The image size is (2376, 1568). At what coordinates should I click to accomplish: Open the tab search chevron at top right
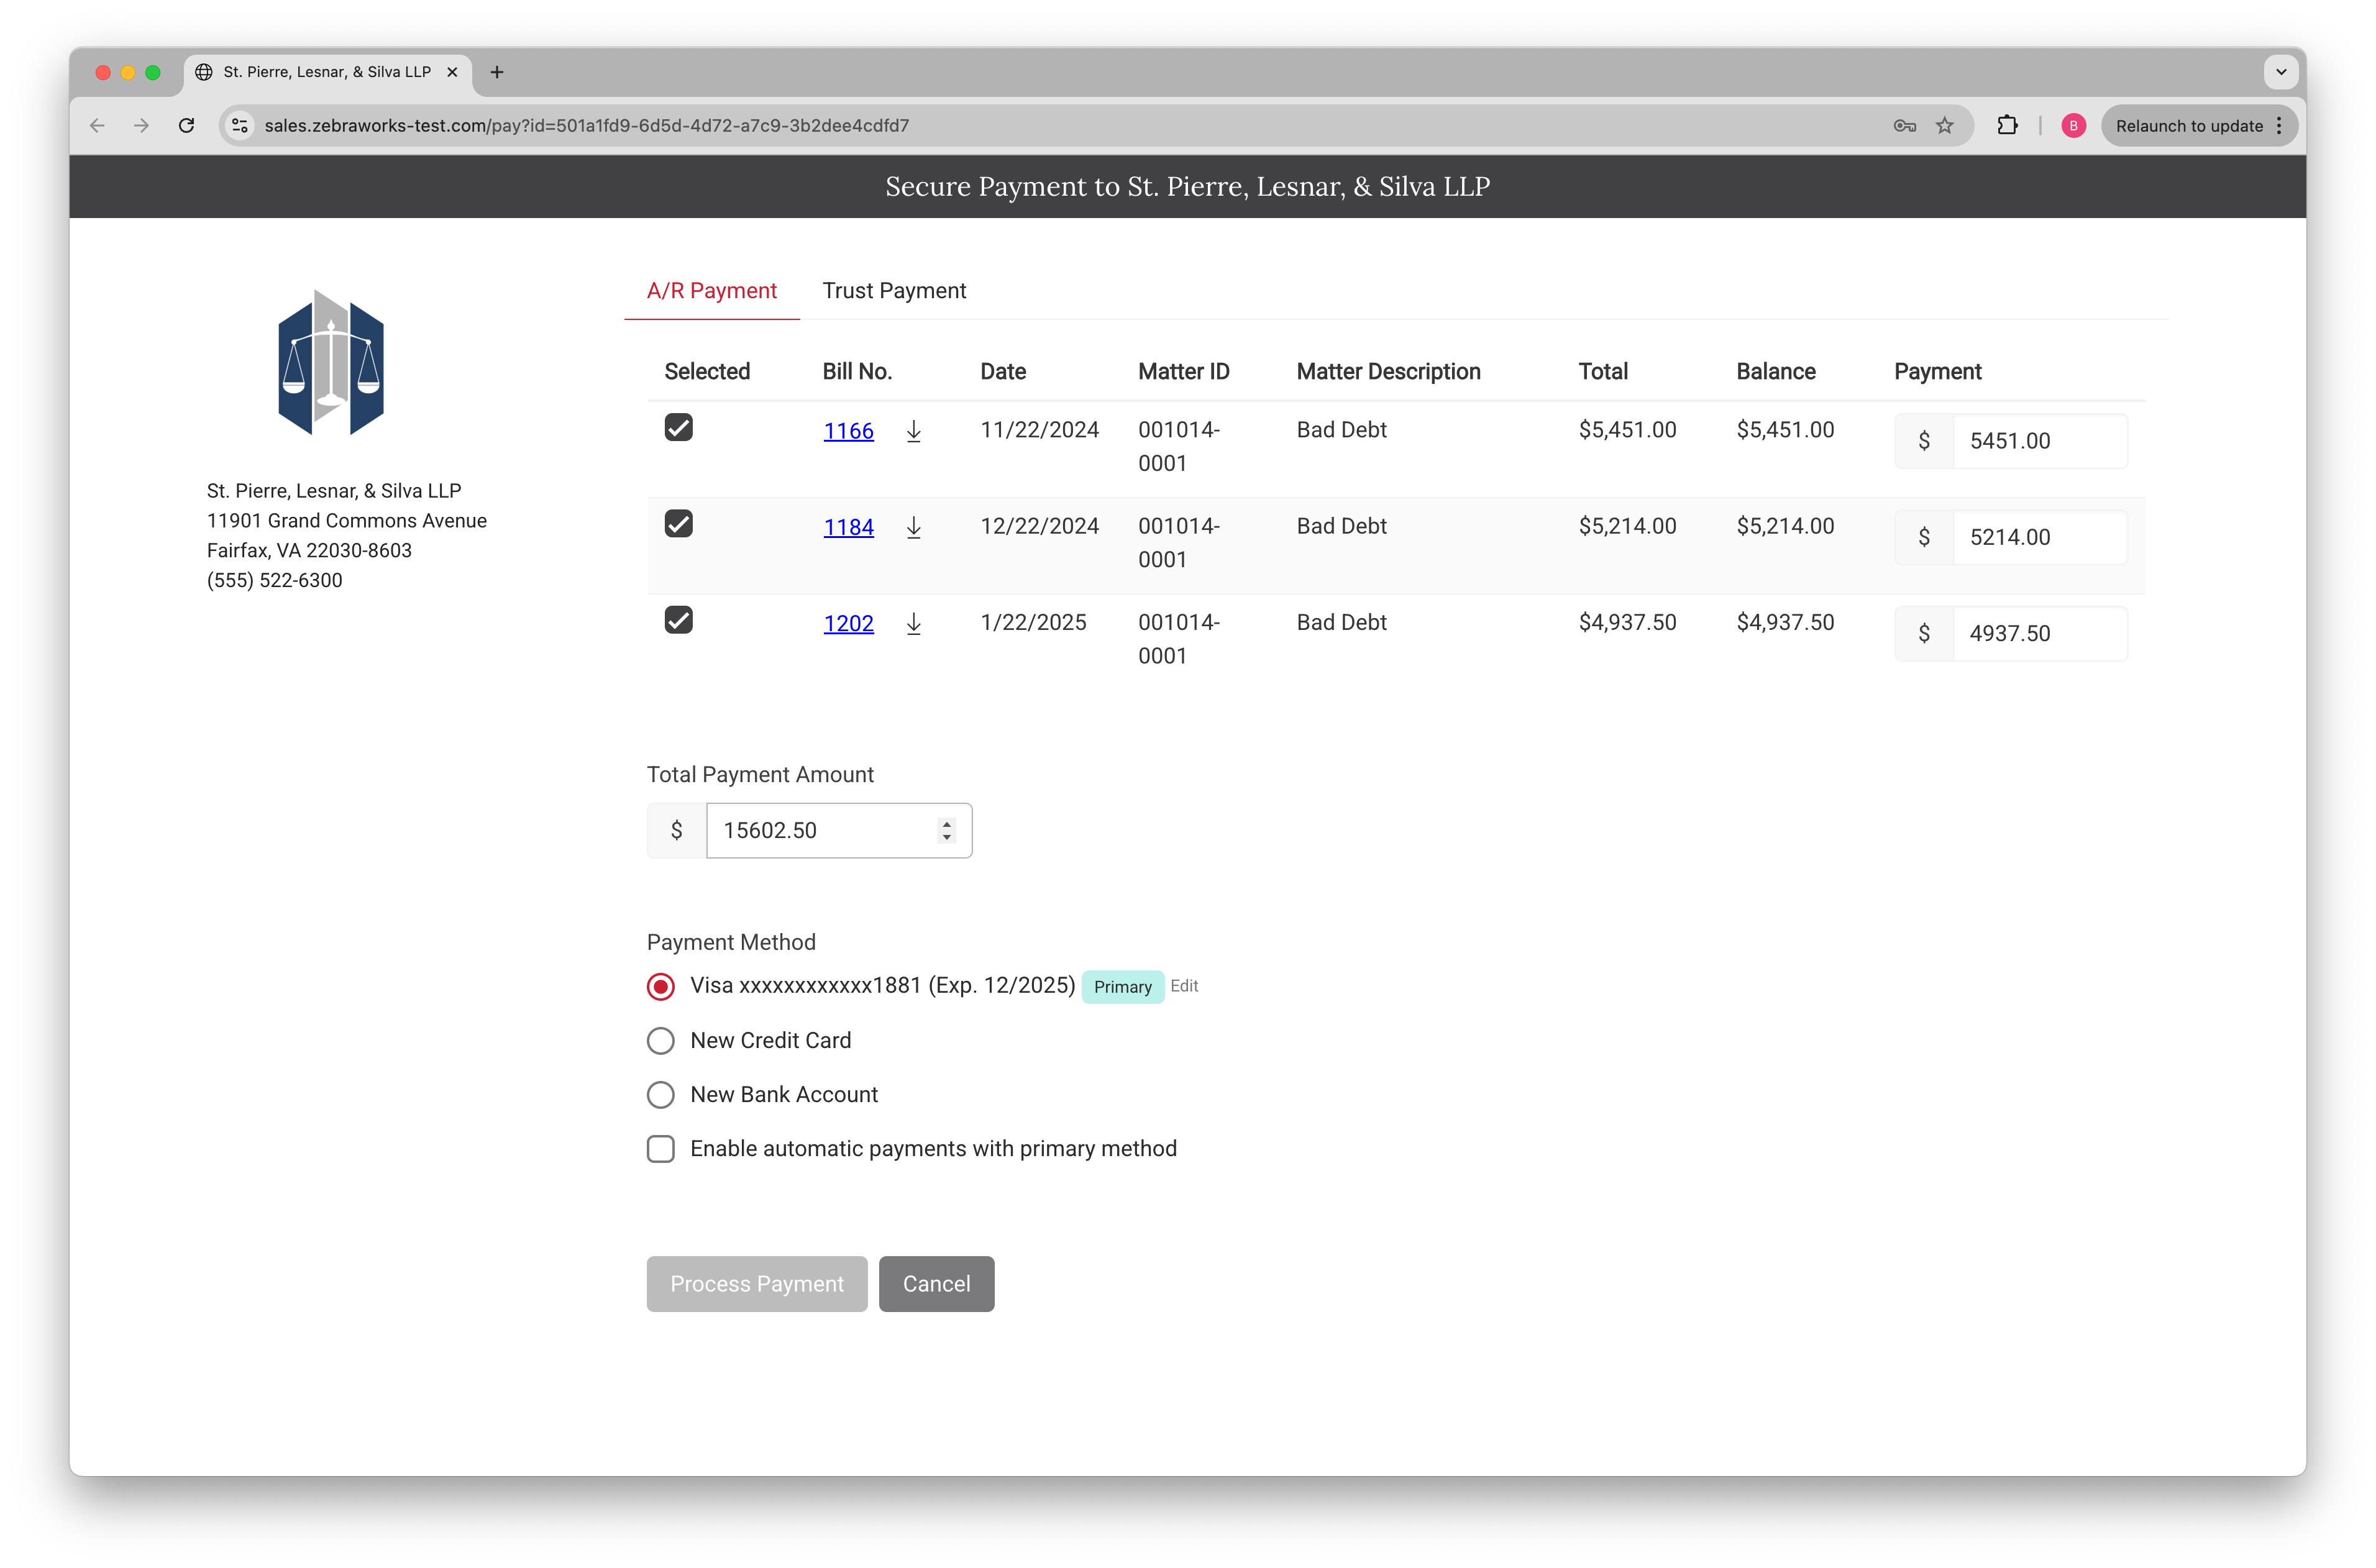click(x=2281, y=71)
